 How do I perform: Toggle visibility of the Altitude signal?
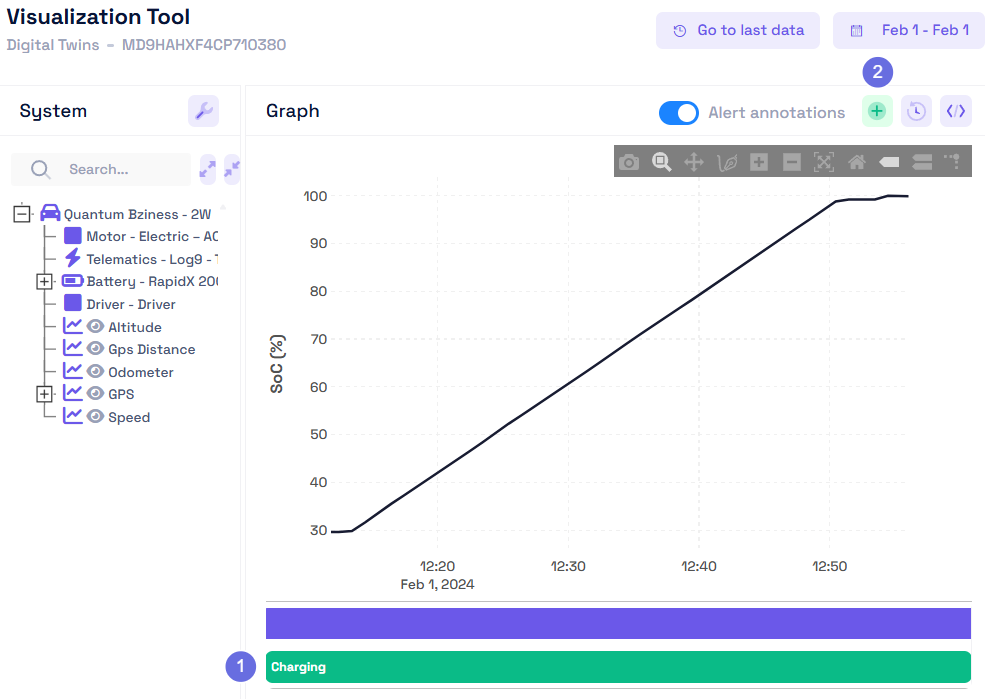pyautogui.click(x=95, y=326)
